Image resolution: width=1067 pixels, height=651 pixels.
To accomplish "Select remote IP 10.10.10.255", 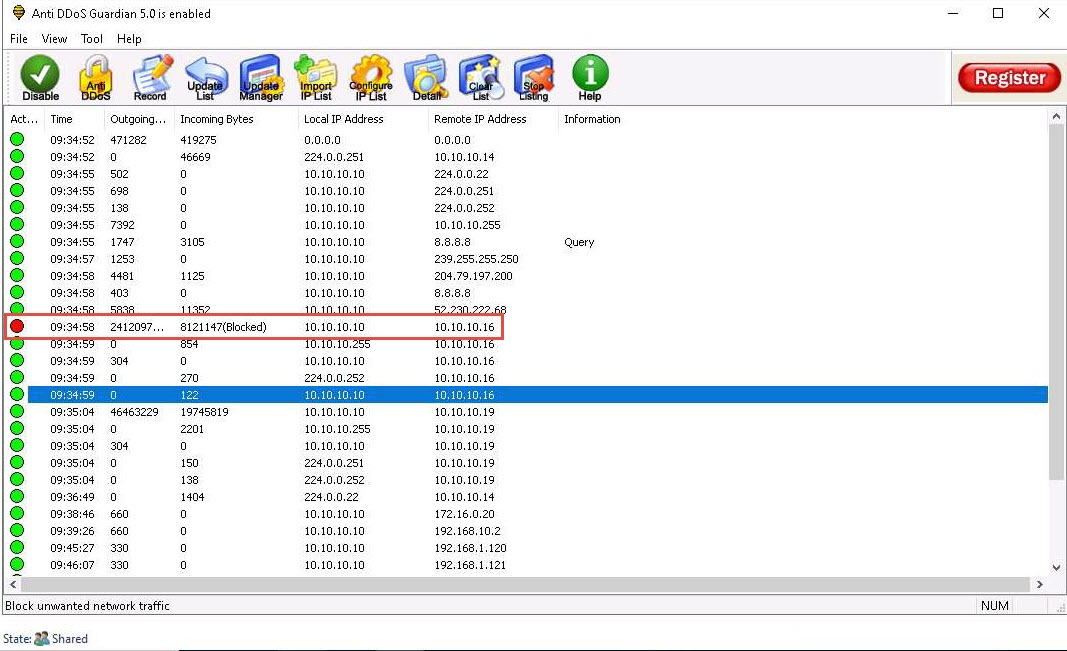I will [x=467, y=225].
